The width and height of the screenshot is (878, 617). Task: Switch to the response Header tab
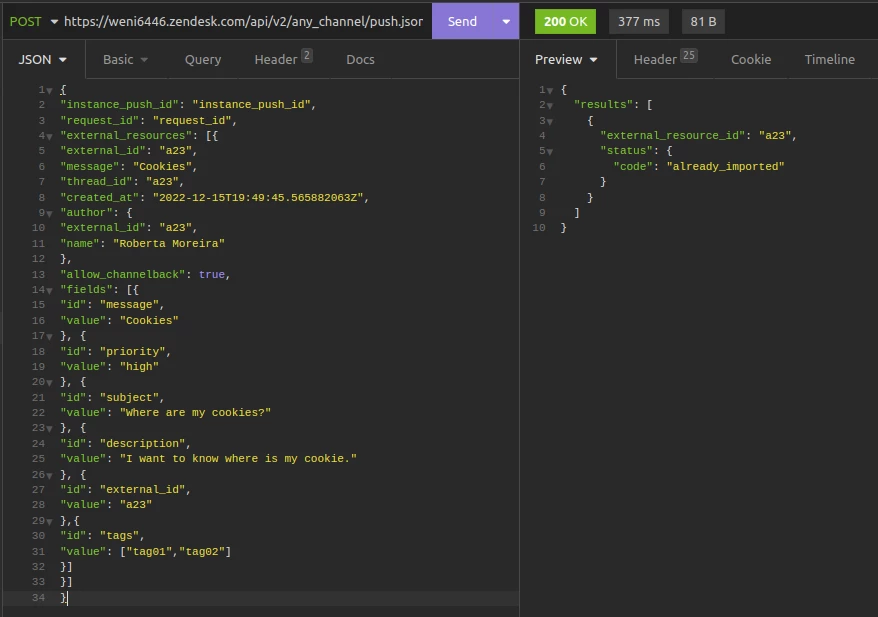(665, 59)
